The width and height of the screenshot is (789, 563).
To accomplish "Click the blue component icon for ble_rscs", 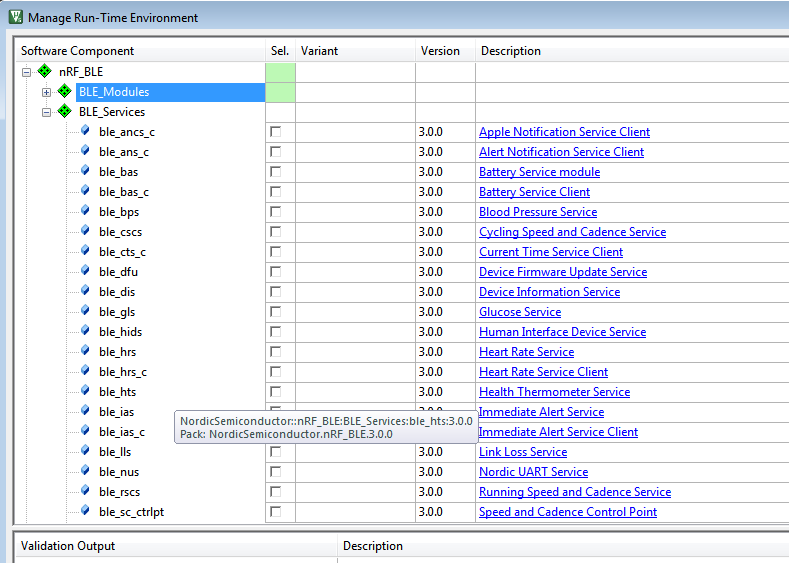I will pos(85,491).
